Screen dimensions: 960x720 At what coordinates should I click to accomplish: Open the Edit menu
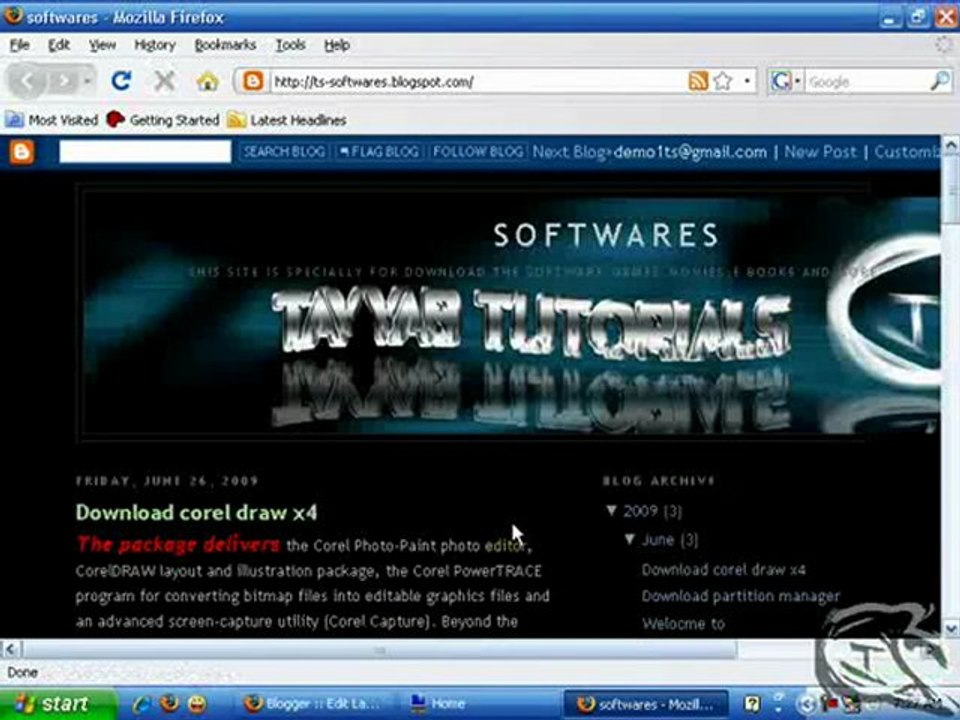59,45
